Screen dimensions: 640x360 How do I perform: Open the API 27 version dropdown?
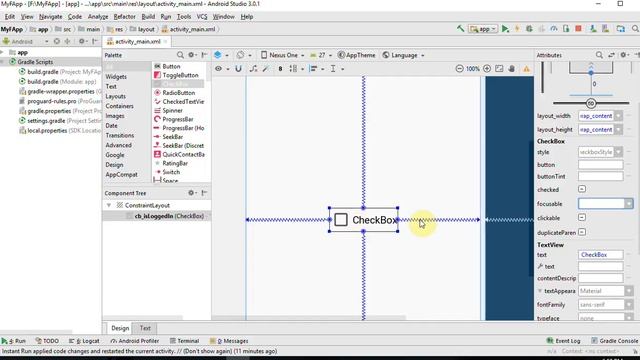(x=321, y=55)
